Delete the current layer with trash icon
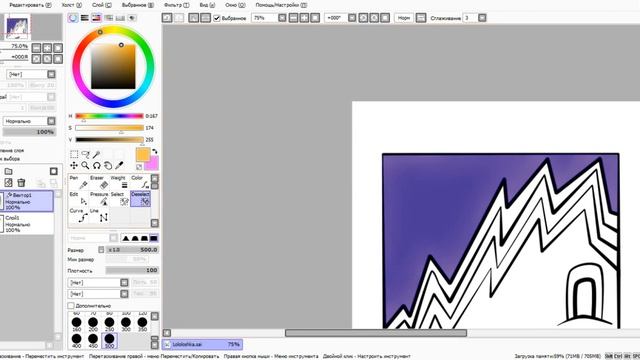640x360 pixels. tap(21, 183)
